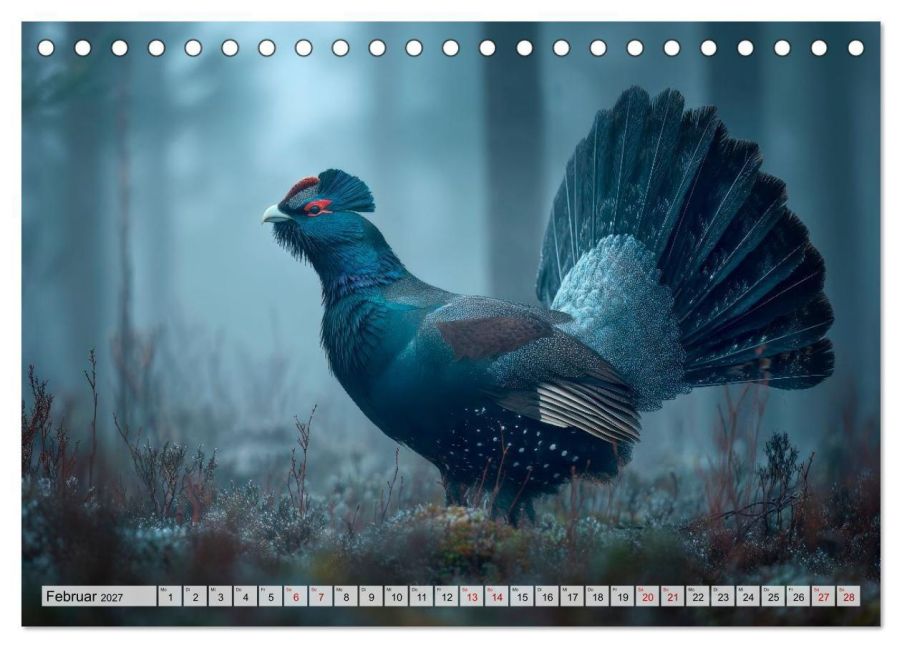The height and width of the screenshot is (648, 902).
Task: Select red Sunday 7 cell
Action: (x=320, y=596)
